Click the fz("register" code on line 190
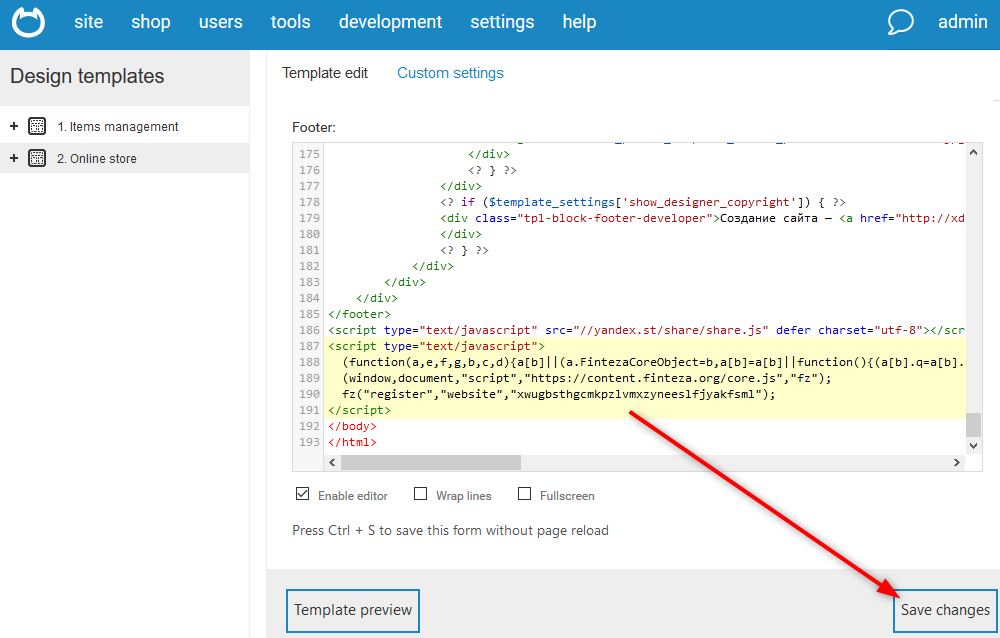This screenshot has height=638, width=1000. tap(559, 394)
